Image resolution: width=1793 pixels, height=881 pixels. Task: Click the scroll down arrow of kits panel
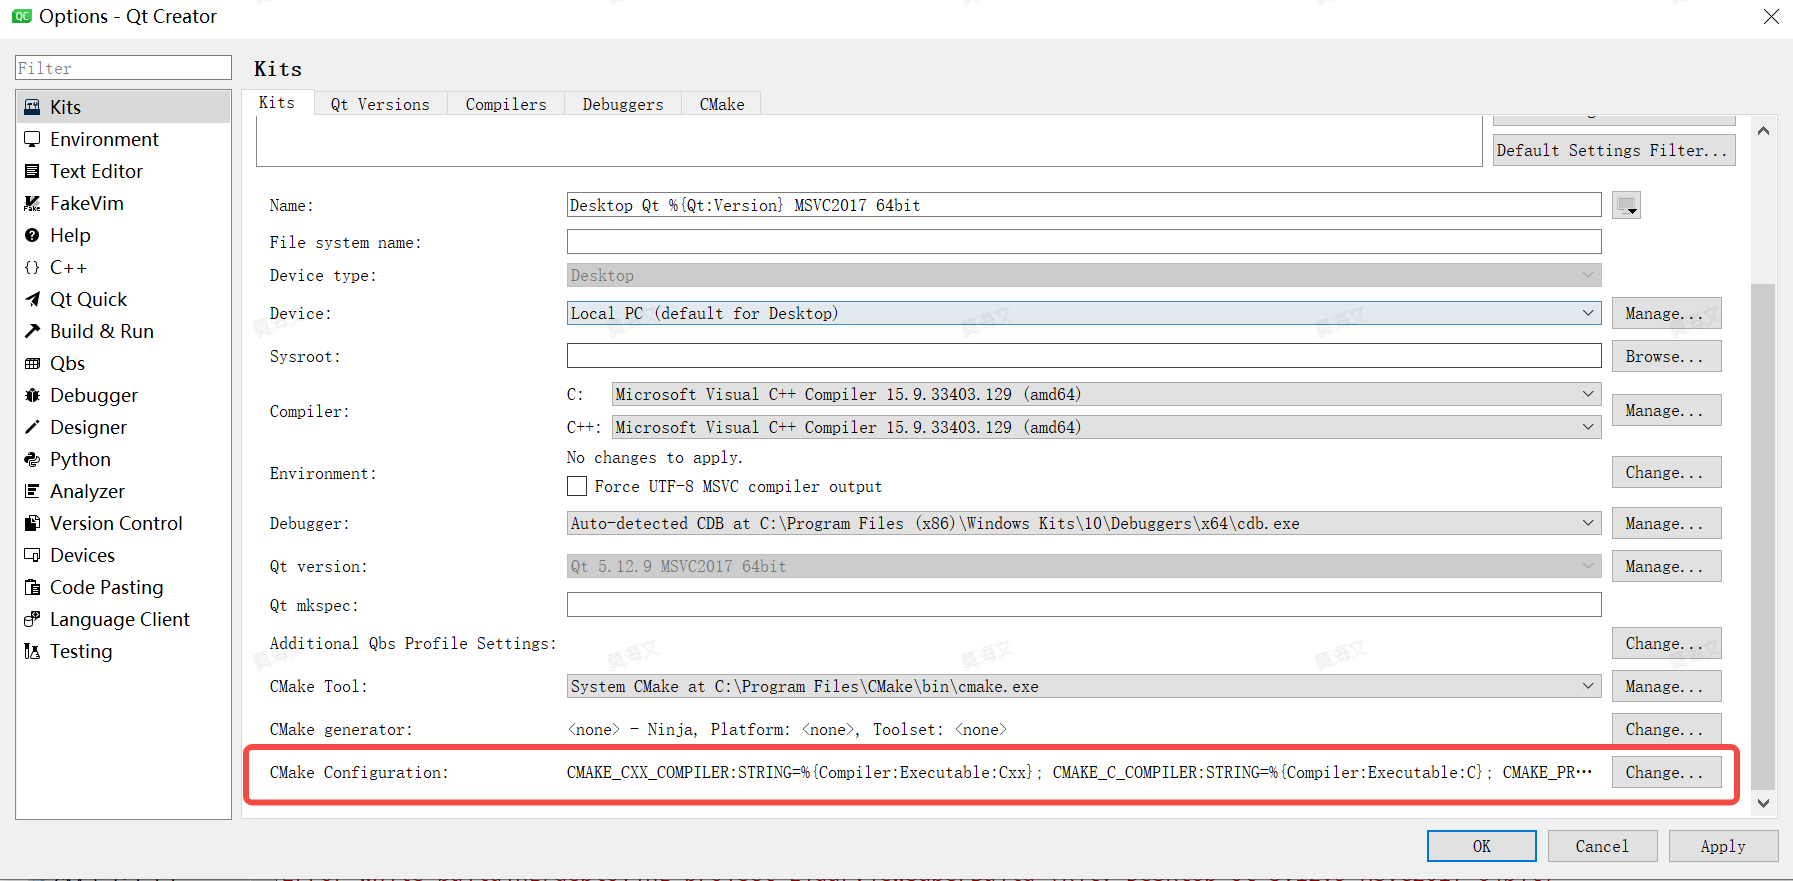click(x=1763, y=802)
